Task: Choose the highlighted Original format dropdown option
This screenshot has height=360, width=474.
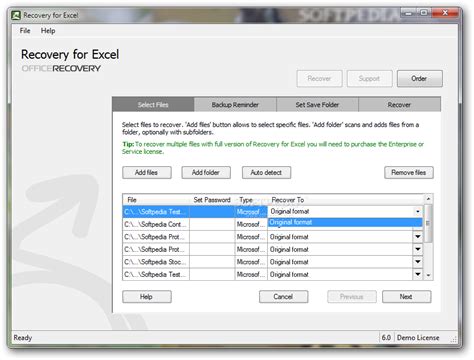Action: click(345, 222)
